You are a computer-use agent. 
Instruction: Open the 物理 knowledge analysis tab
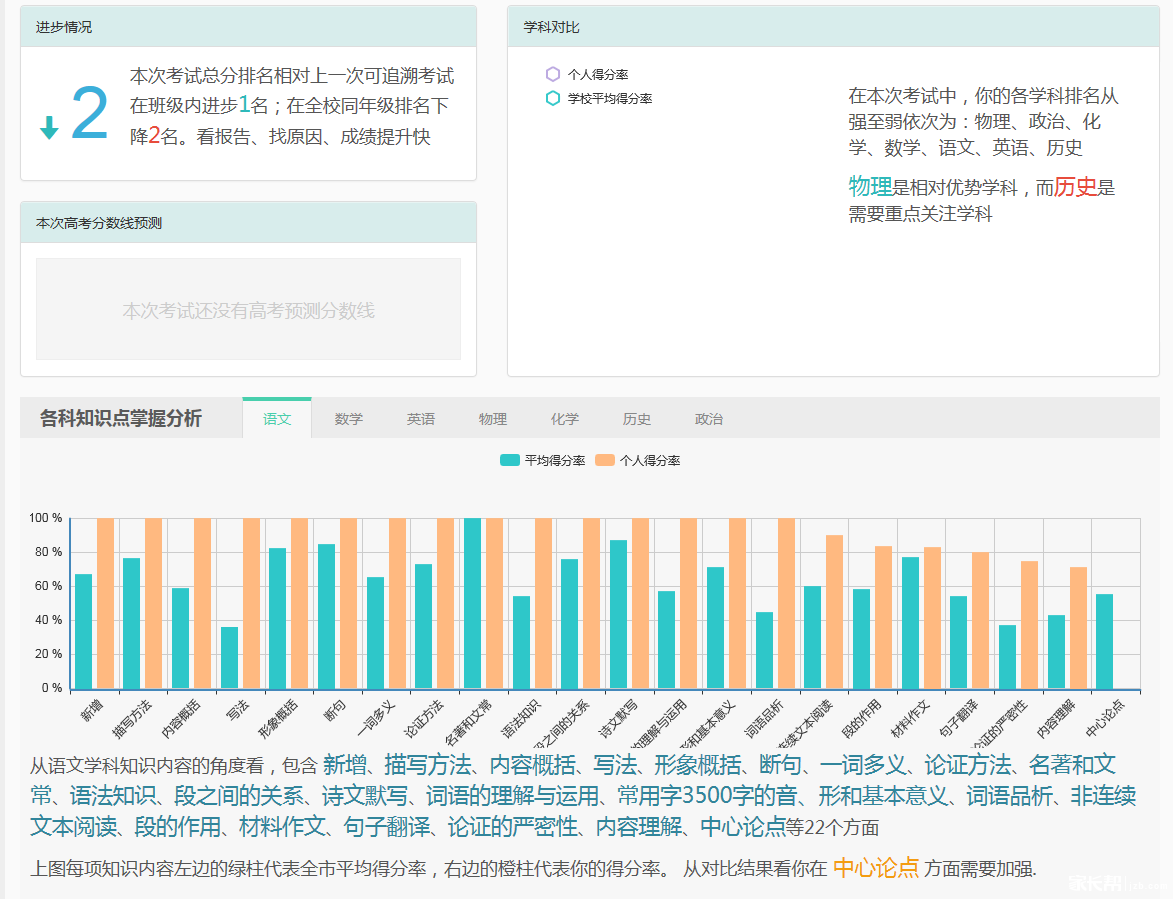493,419
